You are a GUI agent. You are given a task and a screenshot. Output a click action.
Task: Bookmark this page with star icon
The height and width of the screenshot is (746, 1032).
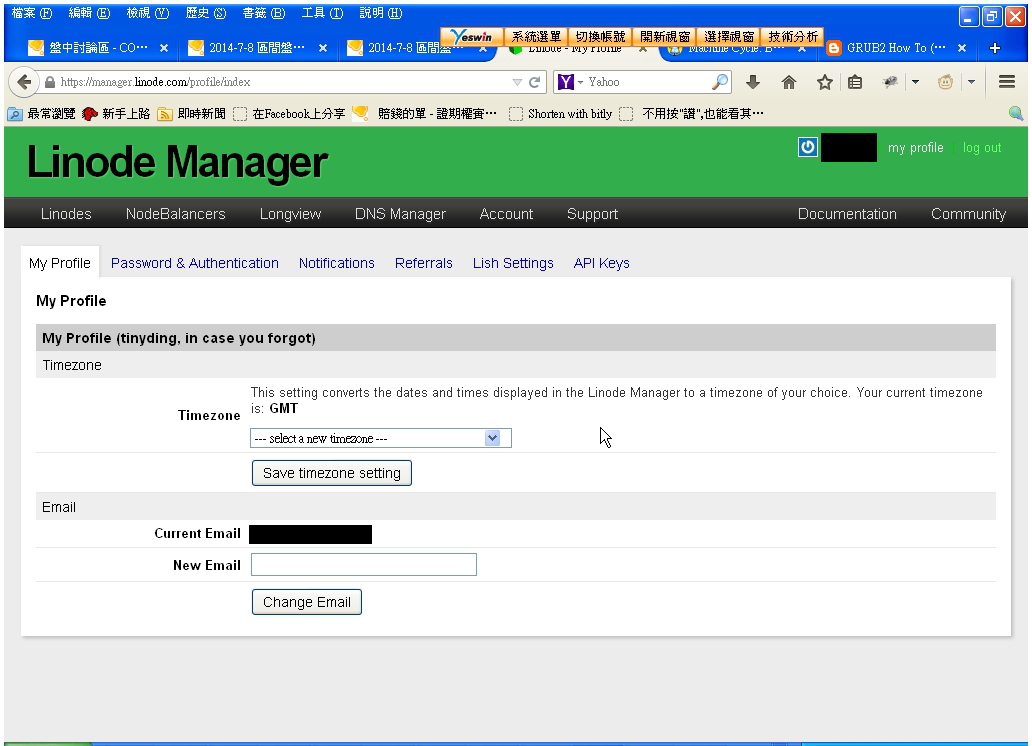(824, 82)
